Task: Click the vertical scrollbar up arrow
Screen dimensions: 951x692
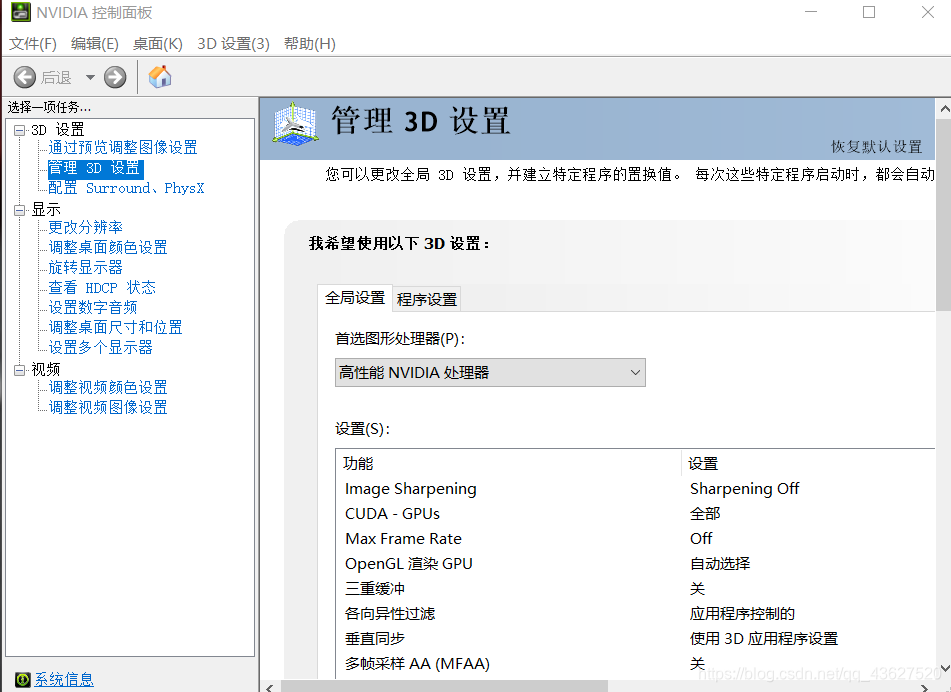Action: click(944, 109)
